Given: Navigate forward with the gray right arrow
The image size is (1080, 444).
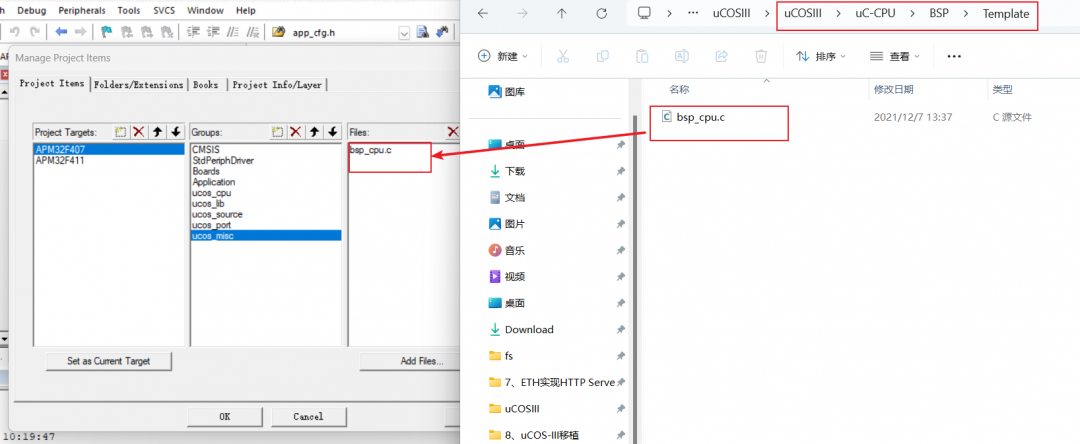Looking at the screenshot, I should (x=81, y=32).
